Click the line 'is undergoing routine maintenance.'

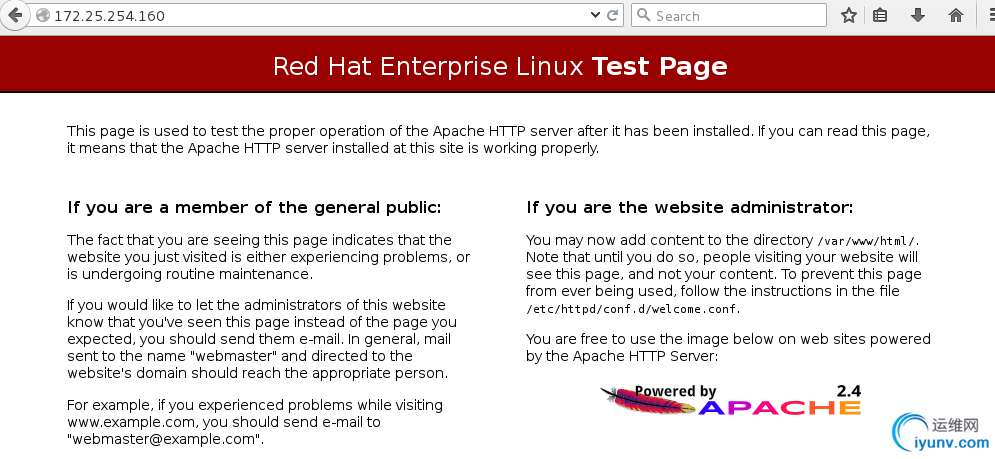pyautogui.click(x=190, y=274)
